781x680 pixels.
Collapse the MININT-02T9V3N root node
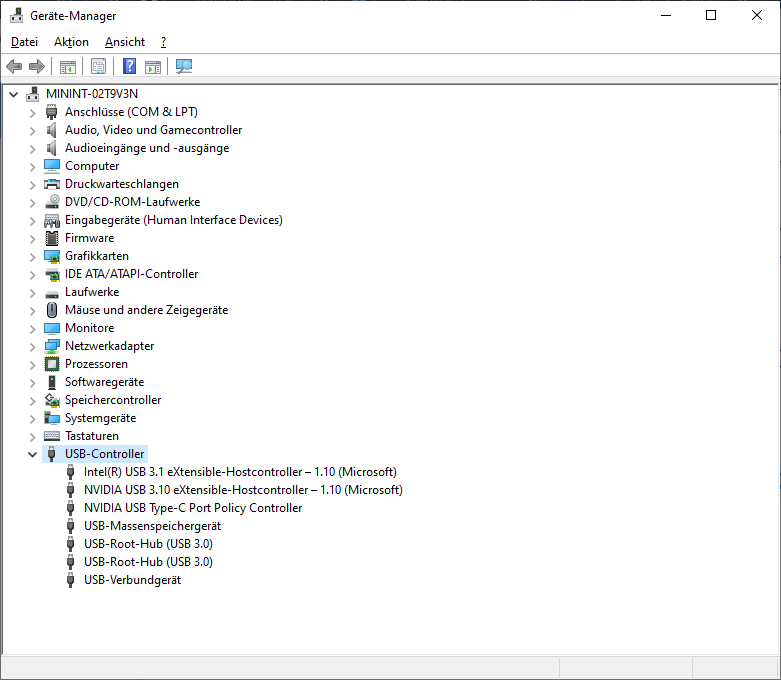click(x=13, y=94)
